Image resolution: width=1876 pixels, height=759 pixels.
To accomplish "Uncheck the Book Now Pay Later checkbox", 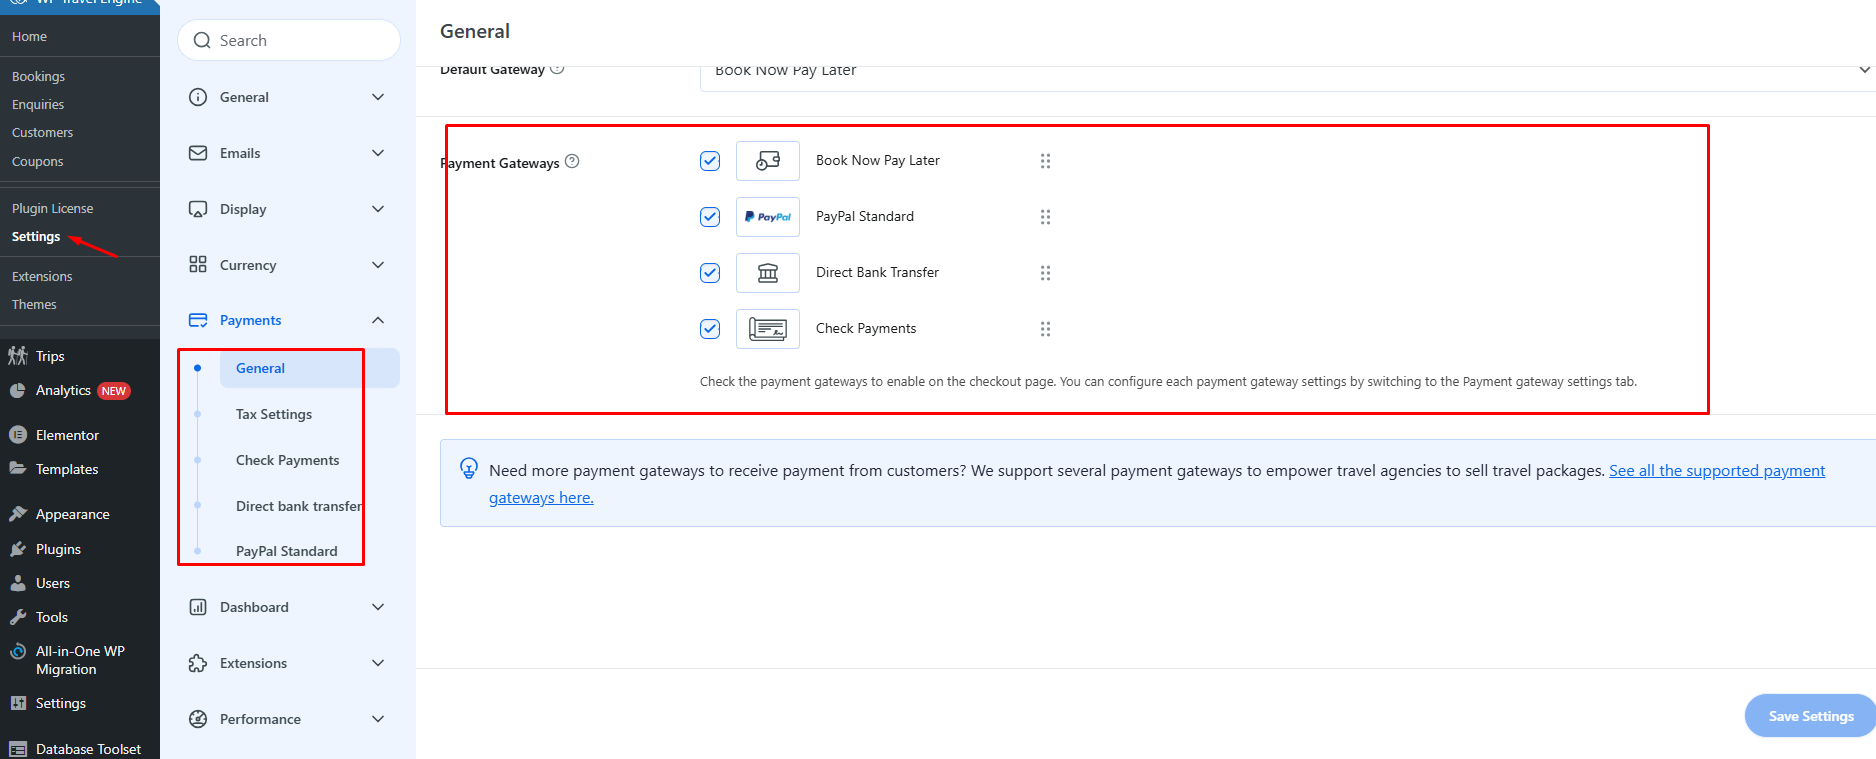I will click(x=710, y=161).
